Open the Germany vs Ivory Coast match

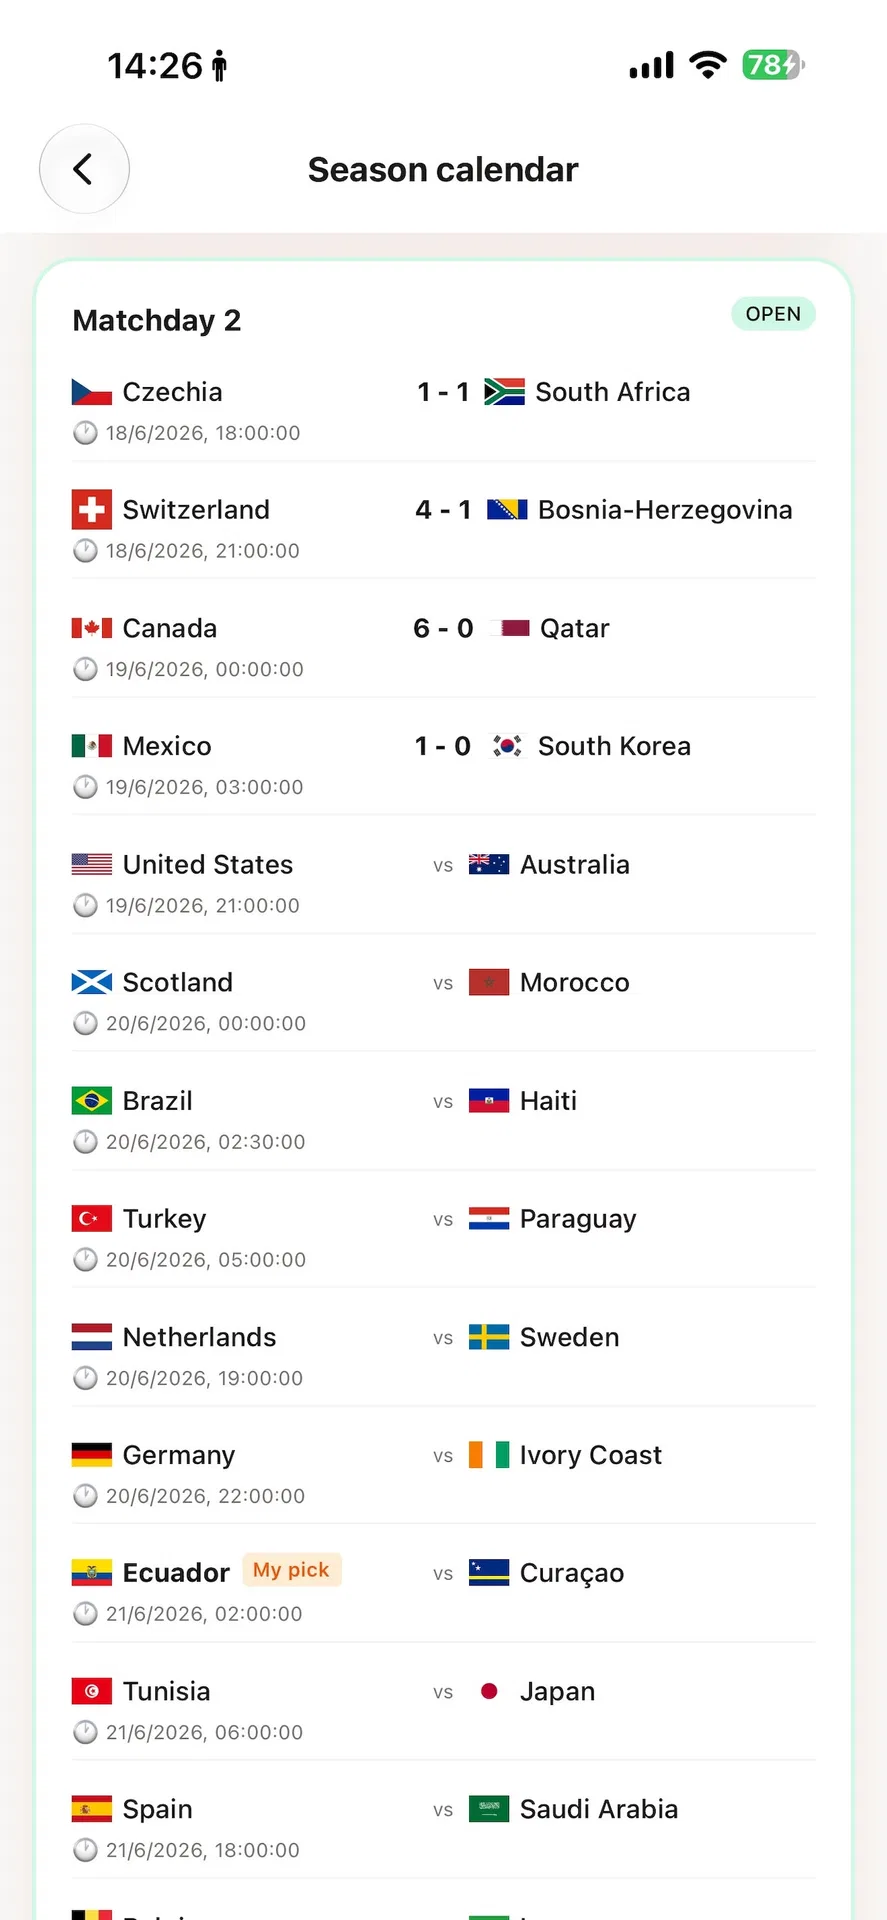444,1465
